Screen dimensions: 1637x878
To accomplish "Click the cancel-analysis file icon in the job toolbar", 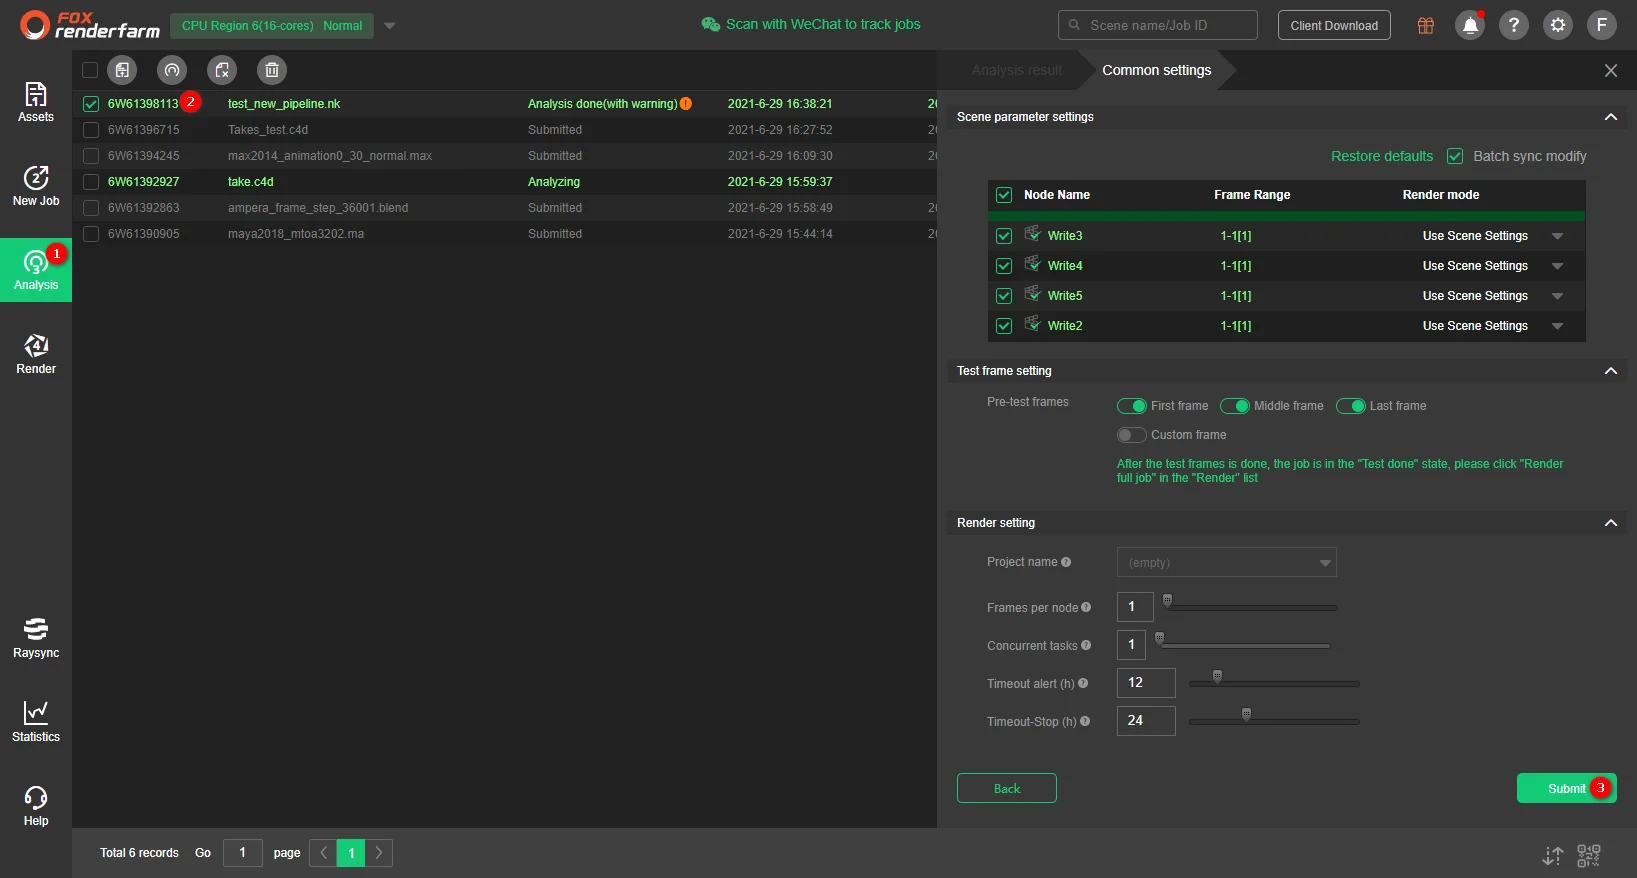I will coord(222,70).
